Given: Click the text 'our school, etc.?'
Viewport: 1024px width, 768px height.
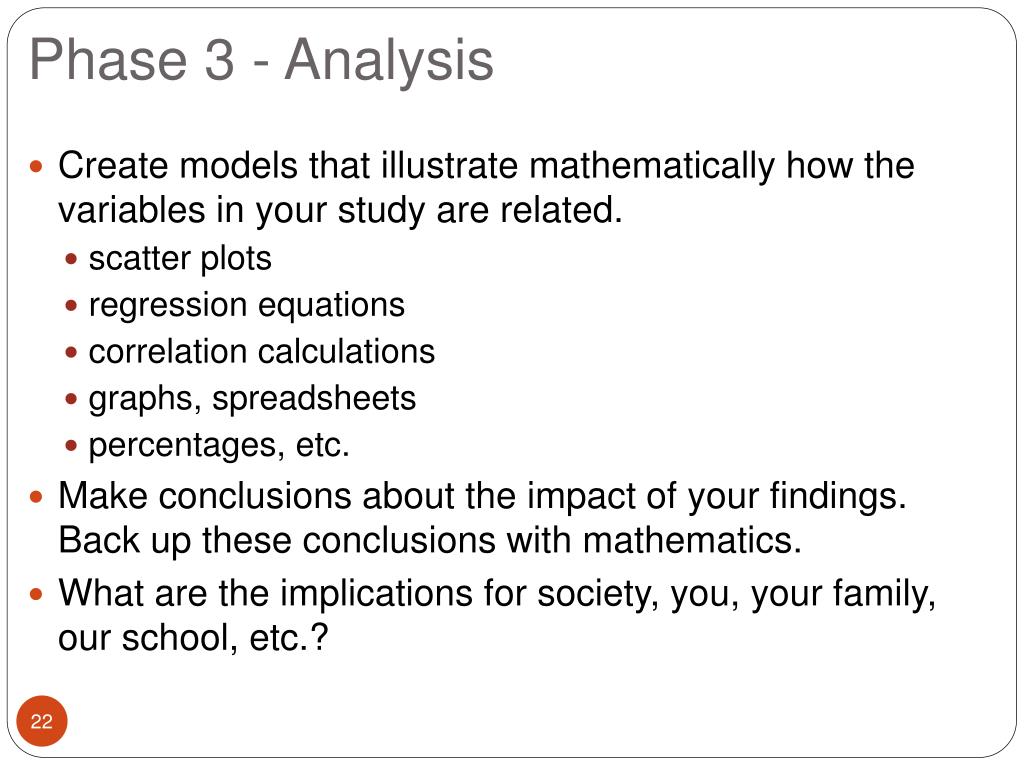Looking at the screenshot, I should 193,638.
